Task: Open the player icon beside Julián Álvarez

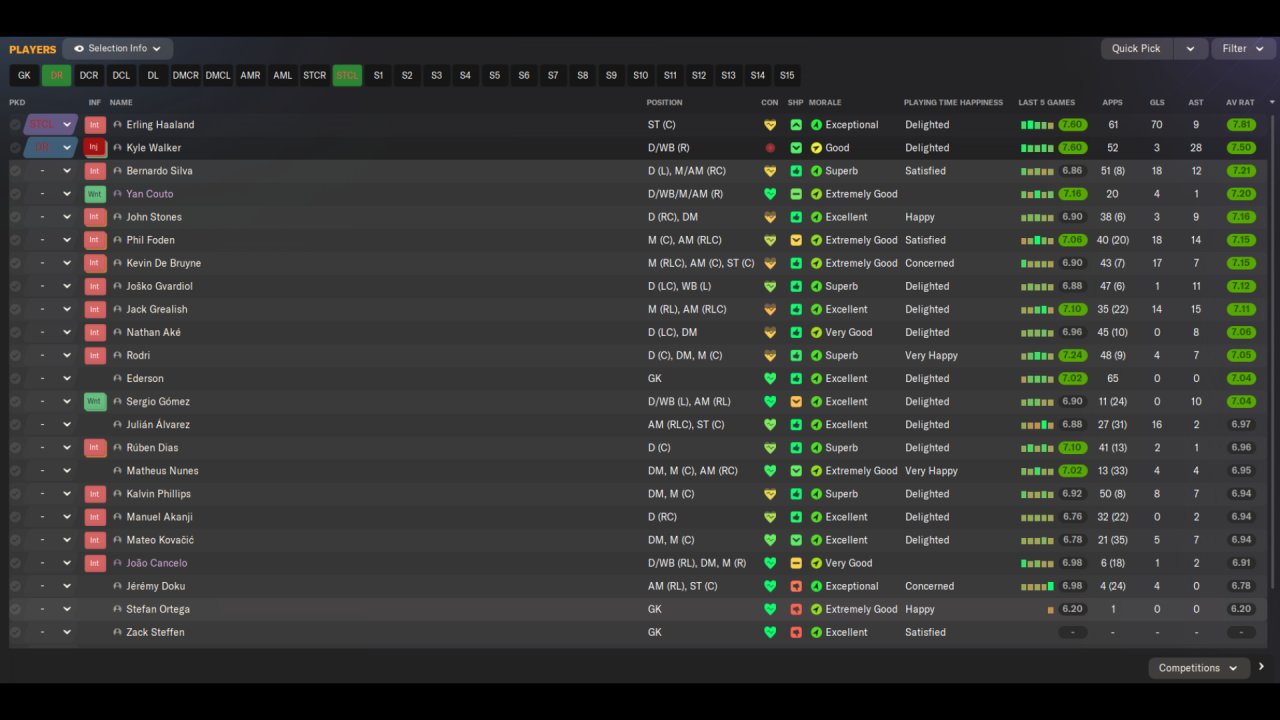Action: tap(117, 424)
